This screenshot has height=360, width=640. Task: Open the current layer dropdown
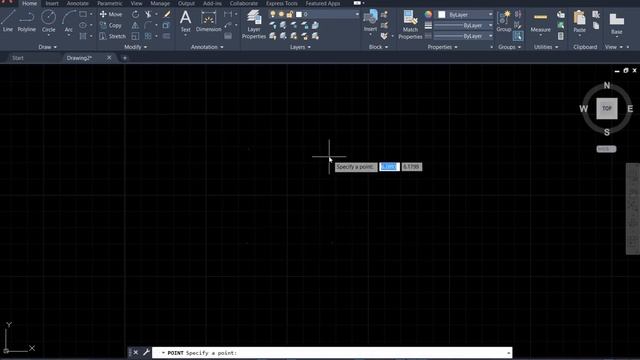[x=314, y=14]
